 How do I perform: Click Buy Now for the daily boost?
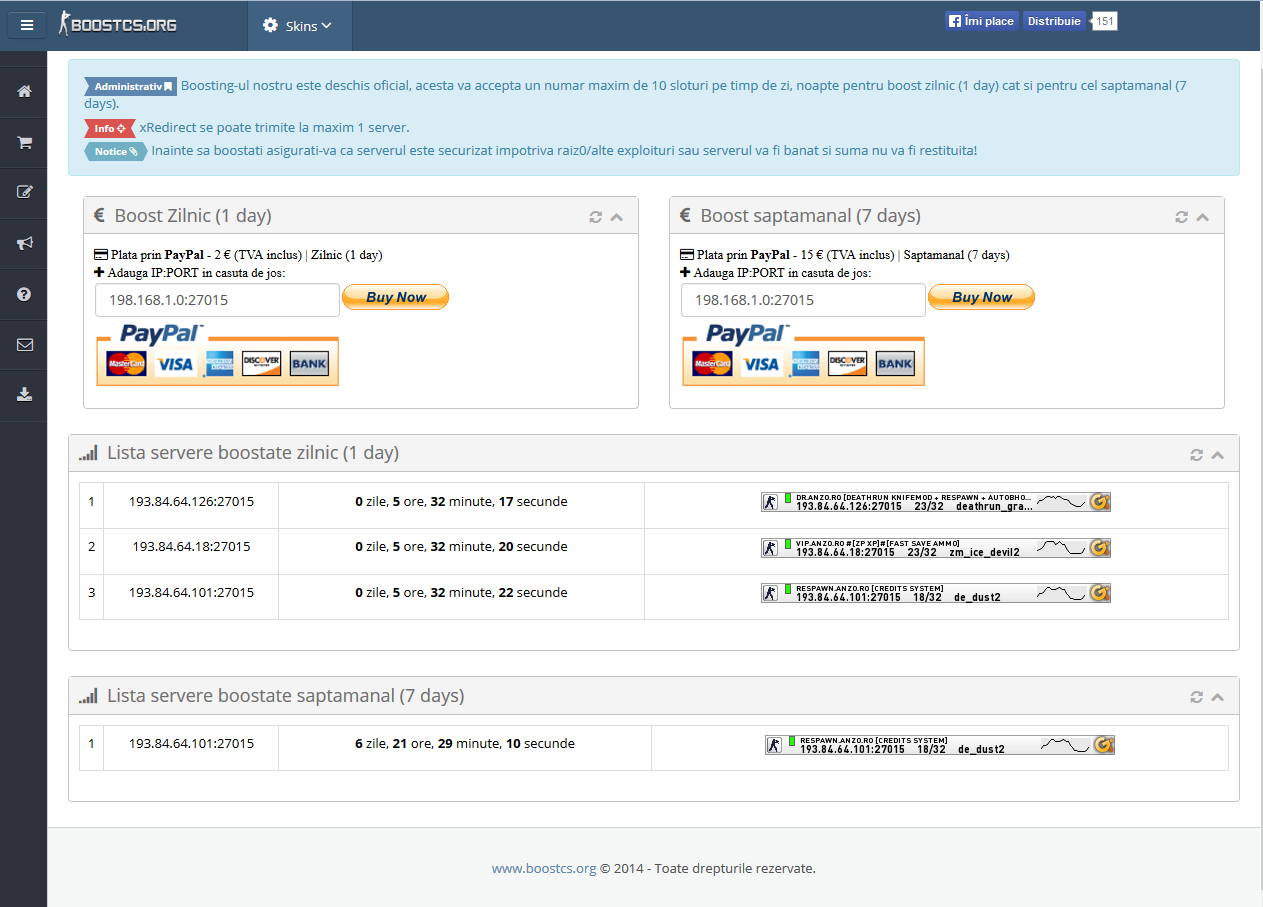(396, 297)
